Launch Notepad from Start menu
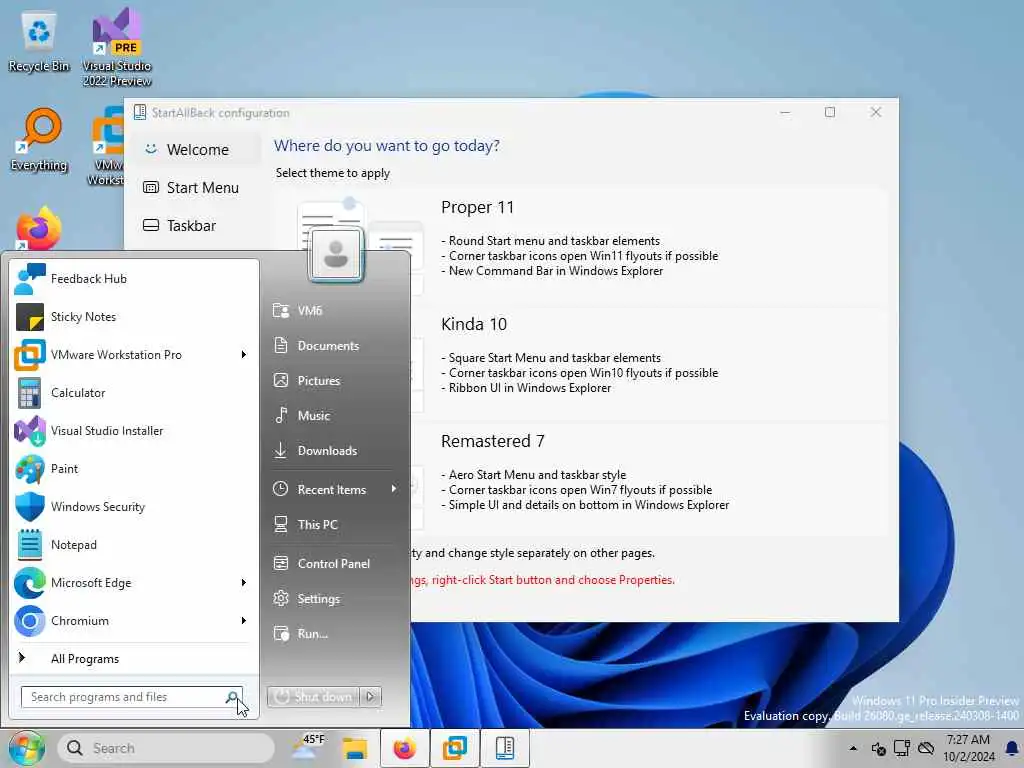1024x768 pixels. (x=134, y=545)
